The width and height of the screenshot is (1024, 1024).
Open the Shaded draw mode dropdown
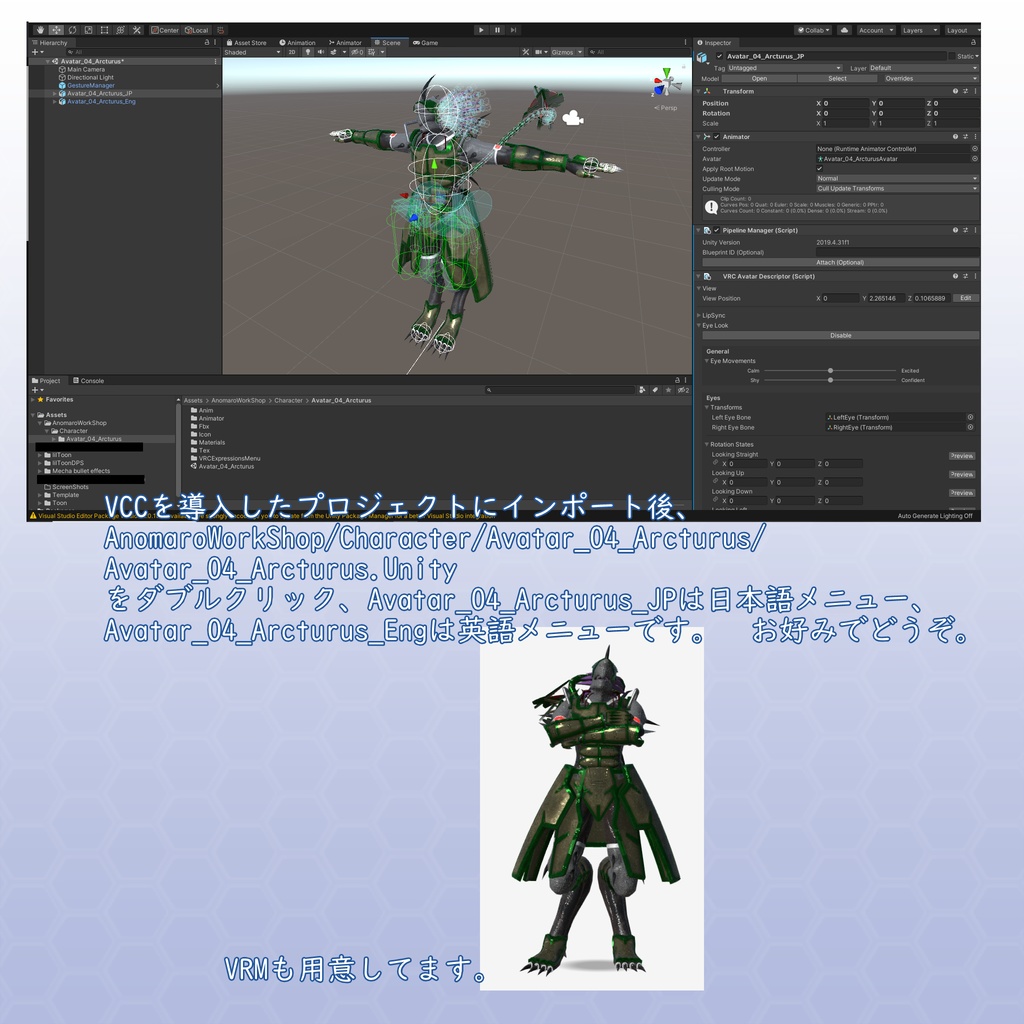(x=253, y=51)
